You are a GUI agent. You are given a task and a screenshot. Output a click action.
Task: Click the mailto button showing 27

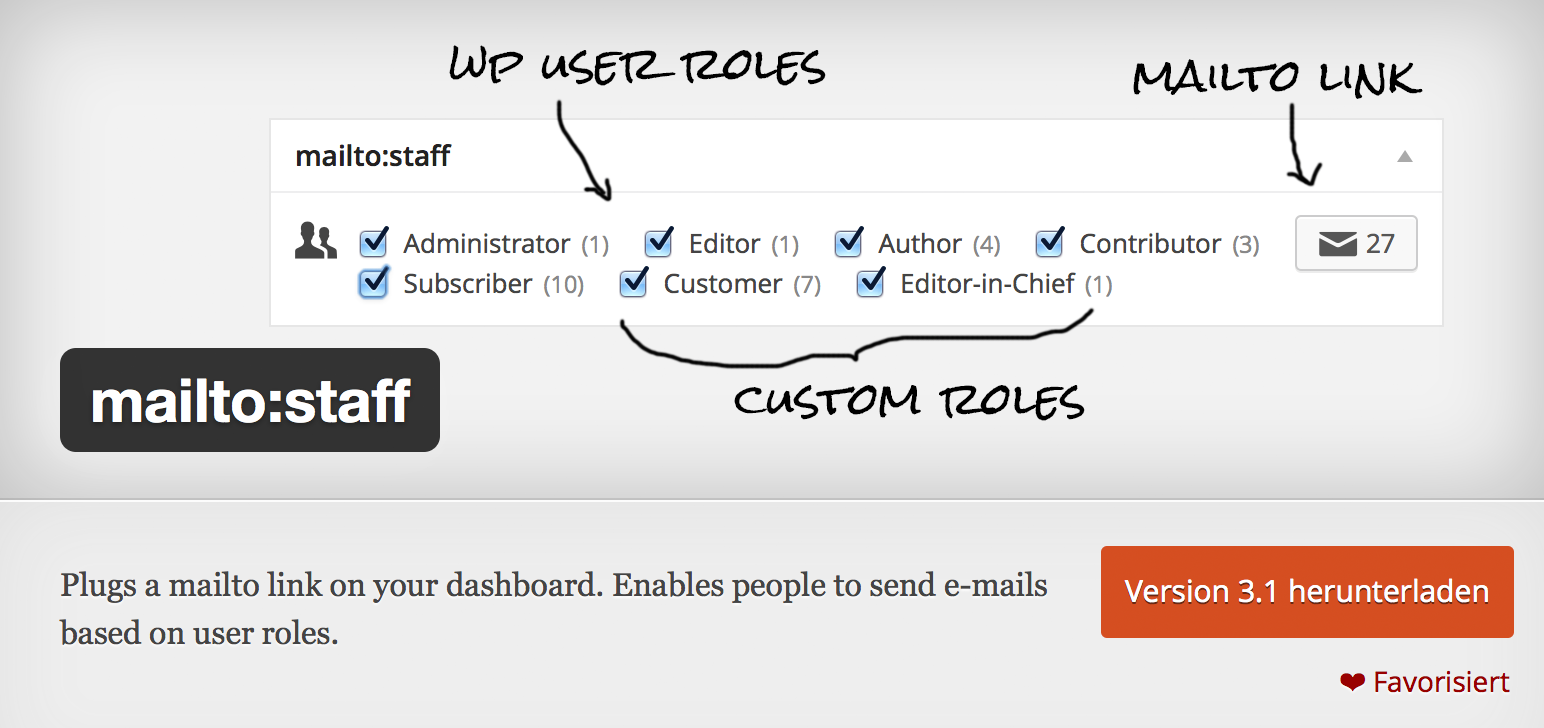pyautogui.click(x=1356, y=244)
